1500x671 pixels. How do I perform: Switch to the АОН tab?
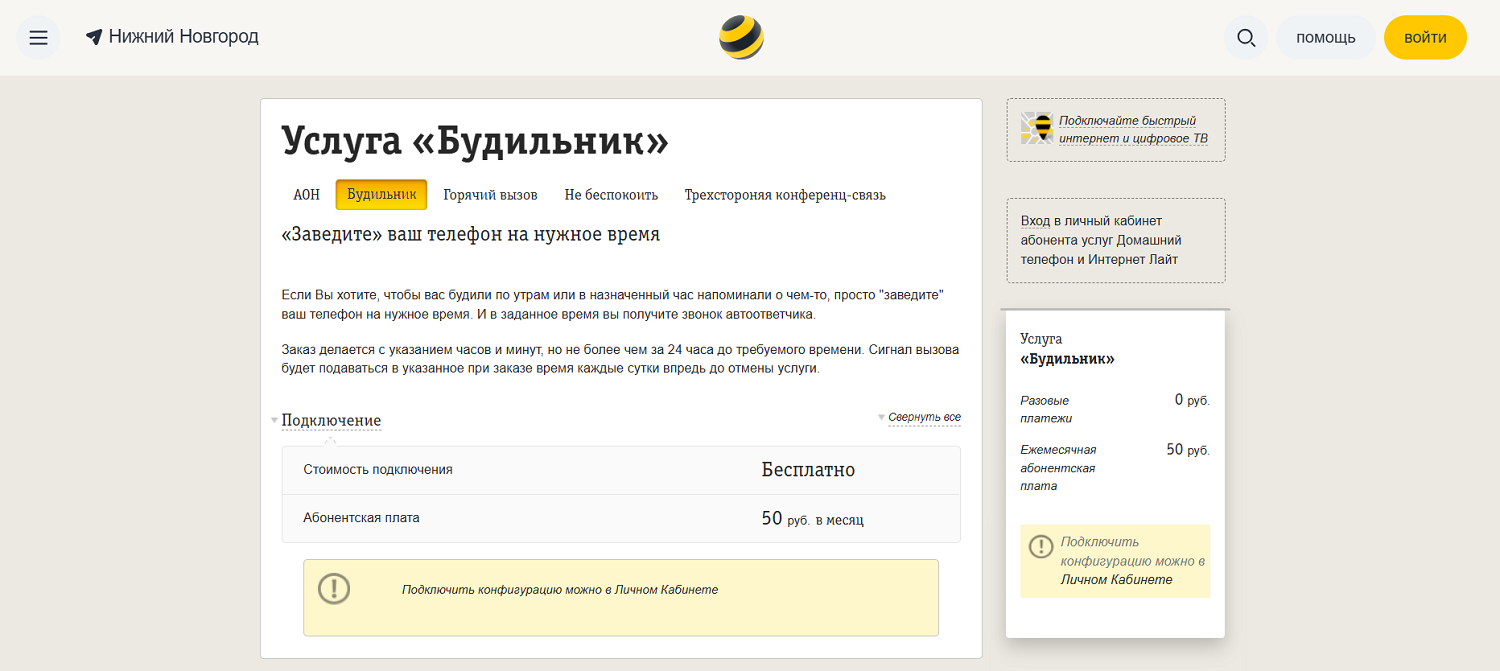(x=307, y=195)
